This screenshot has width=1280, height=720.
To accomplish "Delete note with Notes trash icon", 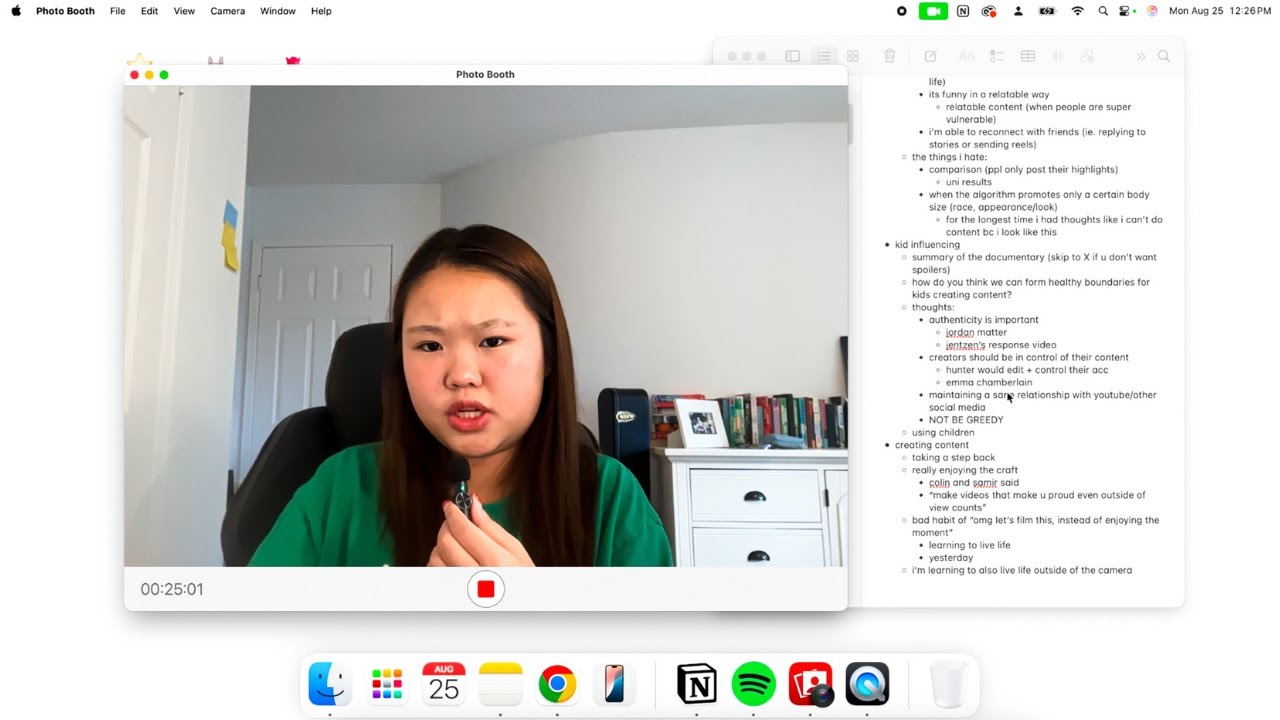I will click(889, 57).
